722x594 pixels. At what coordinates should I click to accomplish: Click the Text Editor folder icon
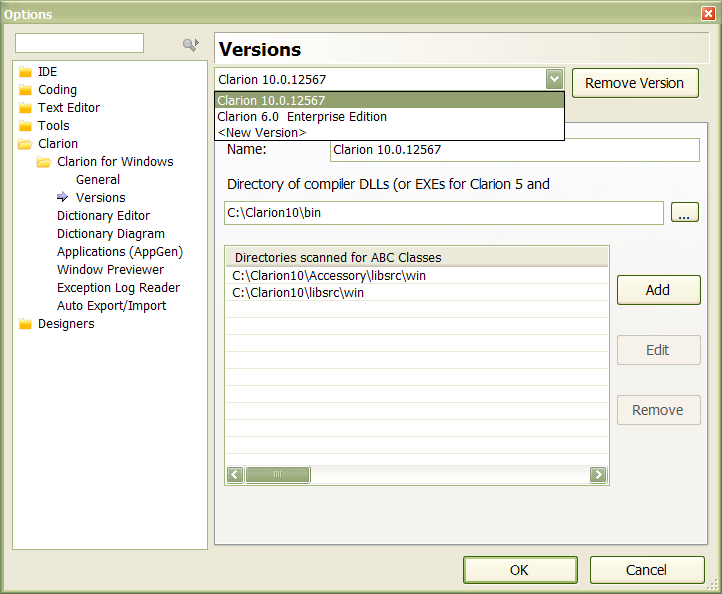point(26,108)
